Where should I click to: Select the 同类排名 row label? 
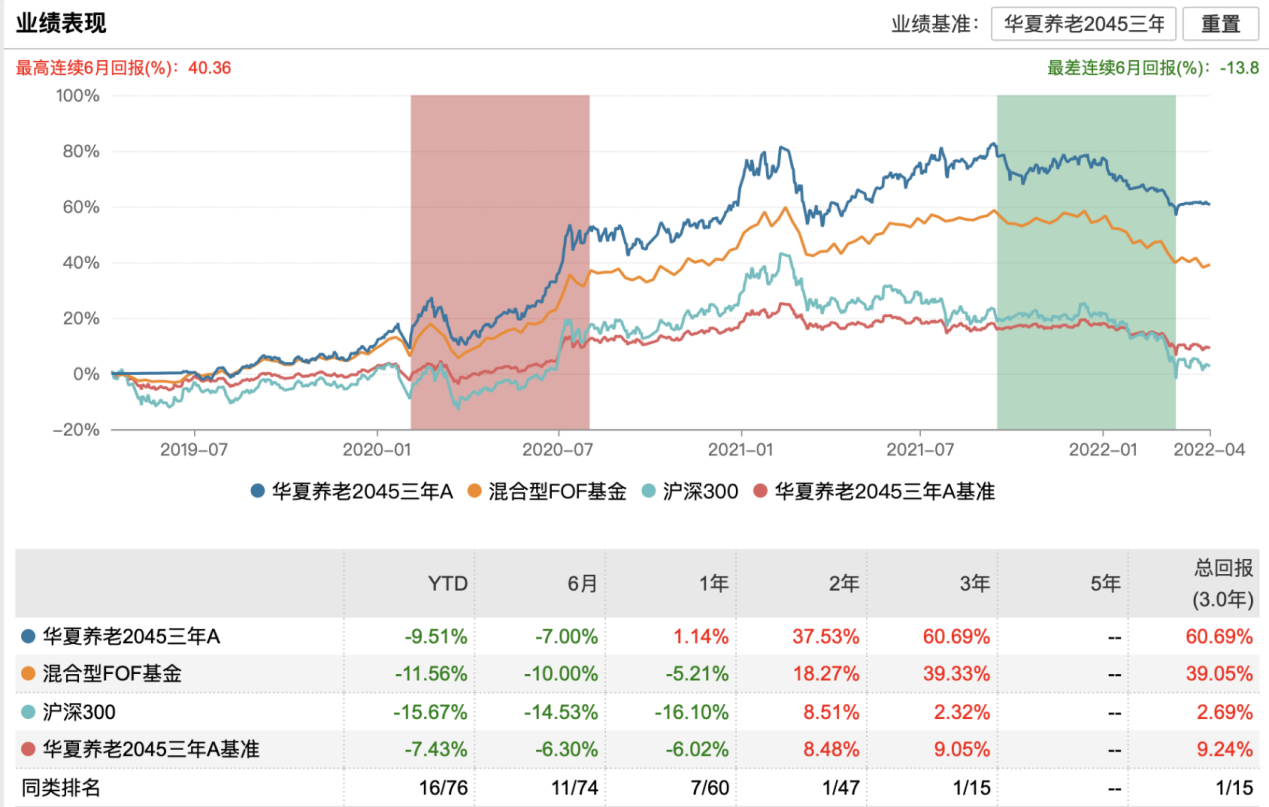pyautogui.click(x=62, y=788)
